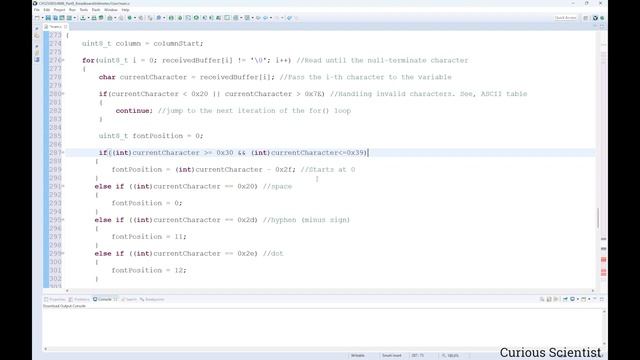Click the 'continue;' statement on line 282

pyautogui.click(x=134, y=111)
